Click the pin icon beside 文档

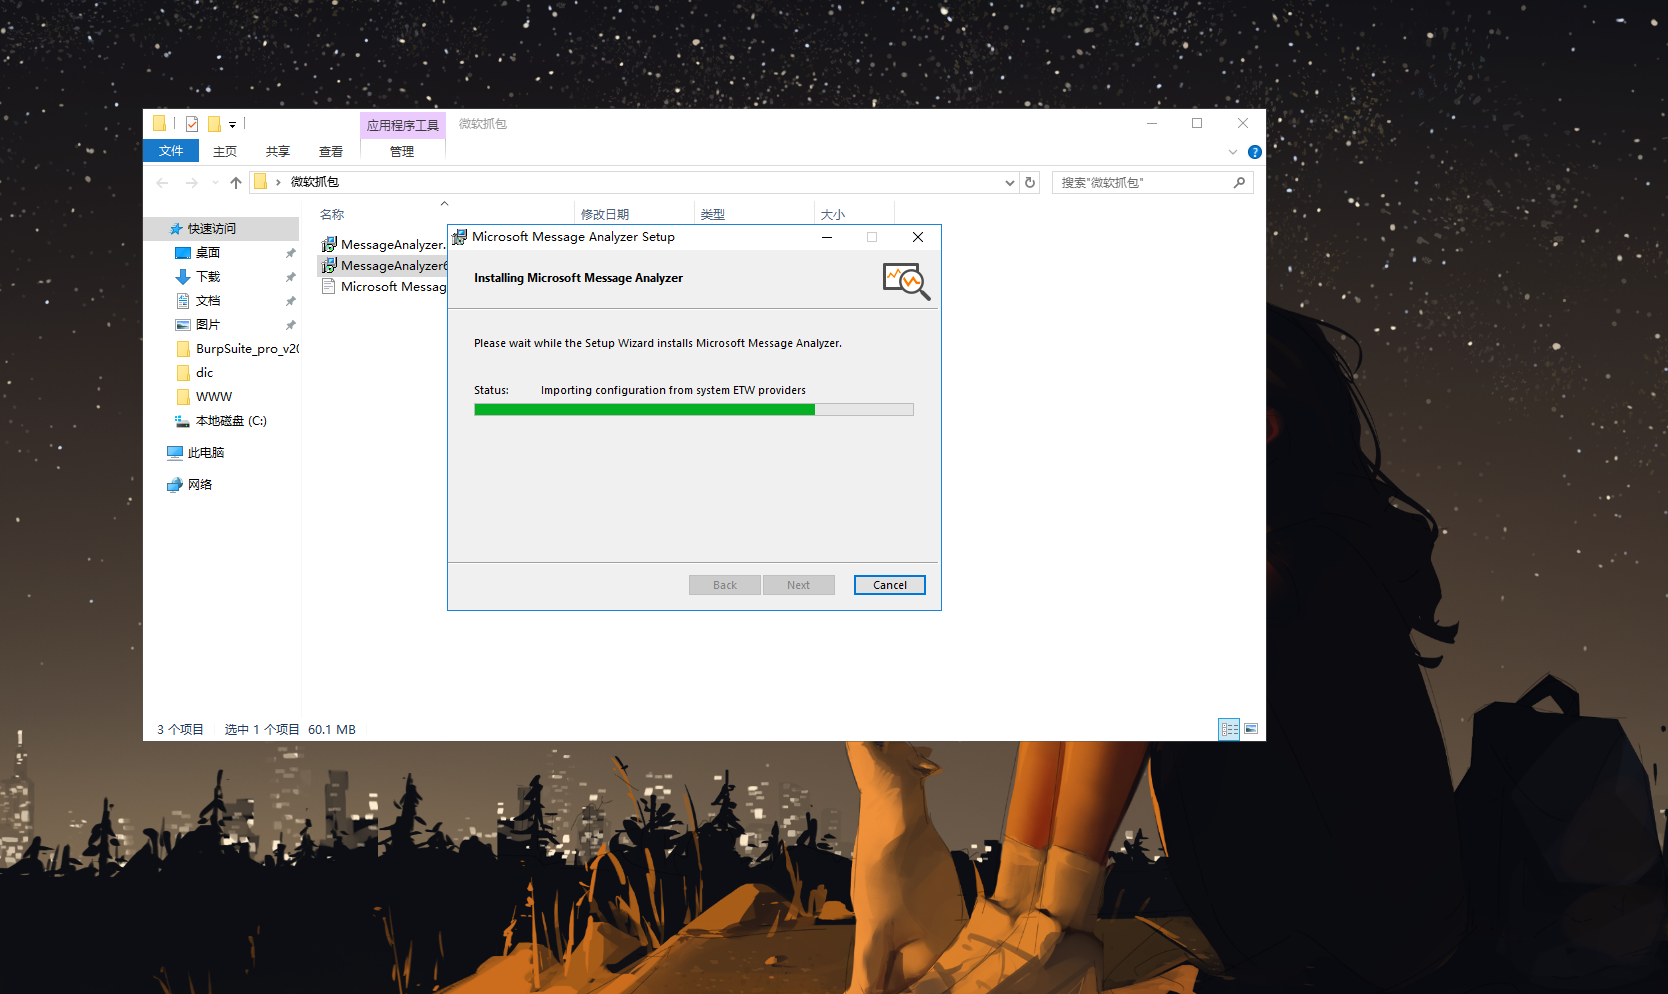point(290,301)
